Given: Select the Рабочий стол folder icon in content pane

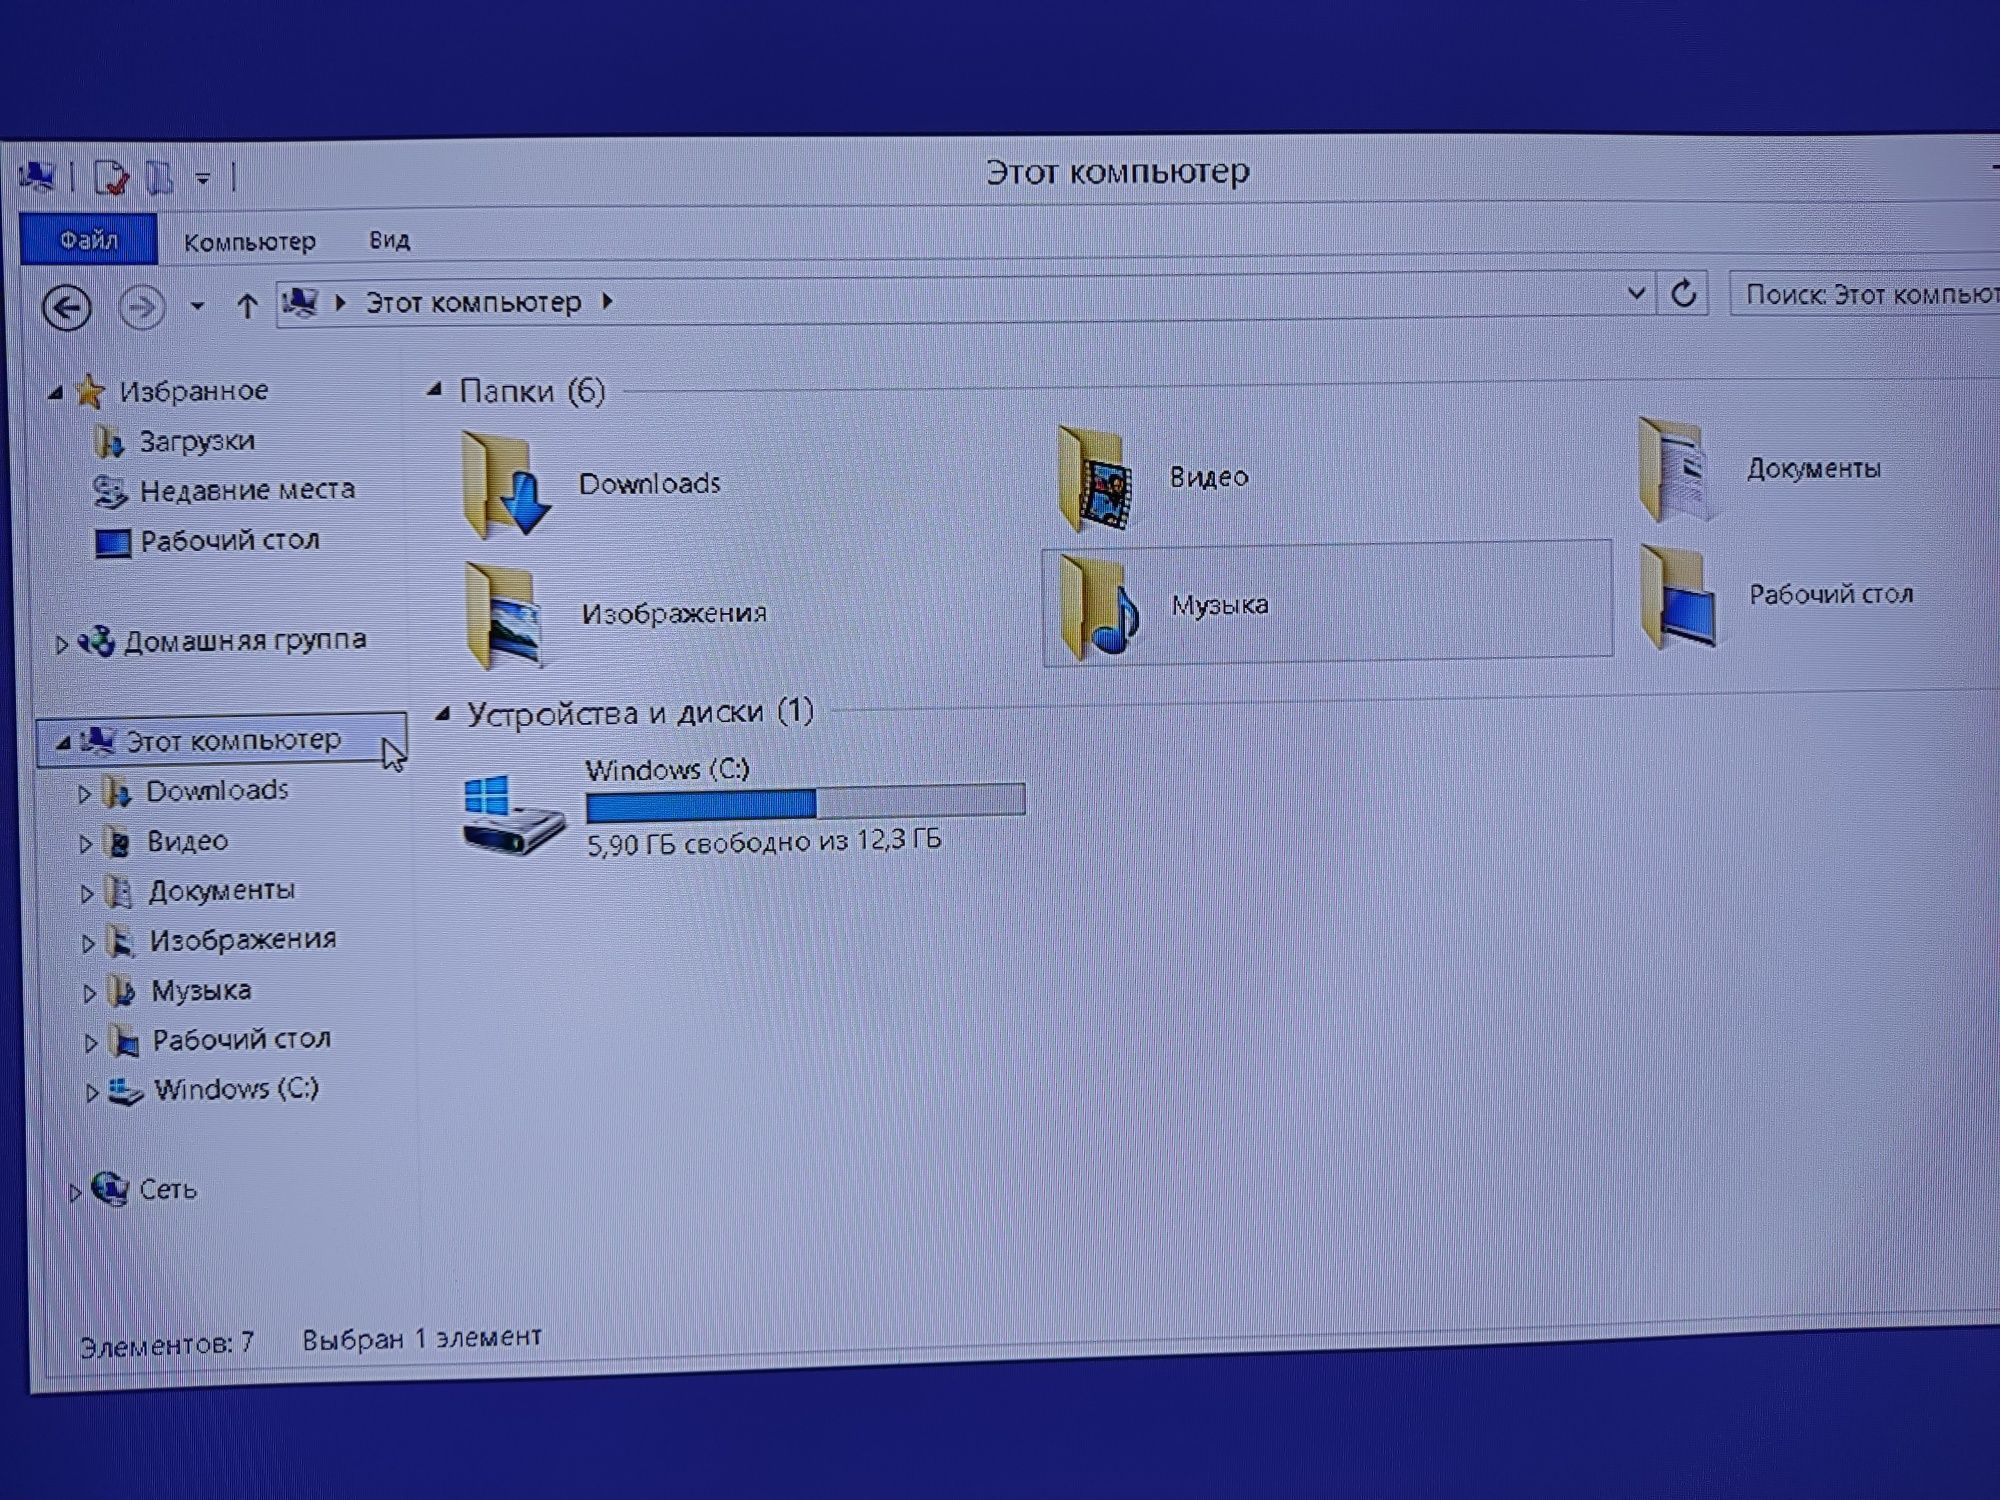Looking at the screenshot, I should (x=1679, y=597).
